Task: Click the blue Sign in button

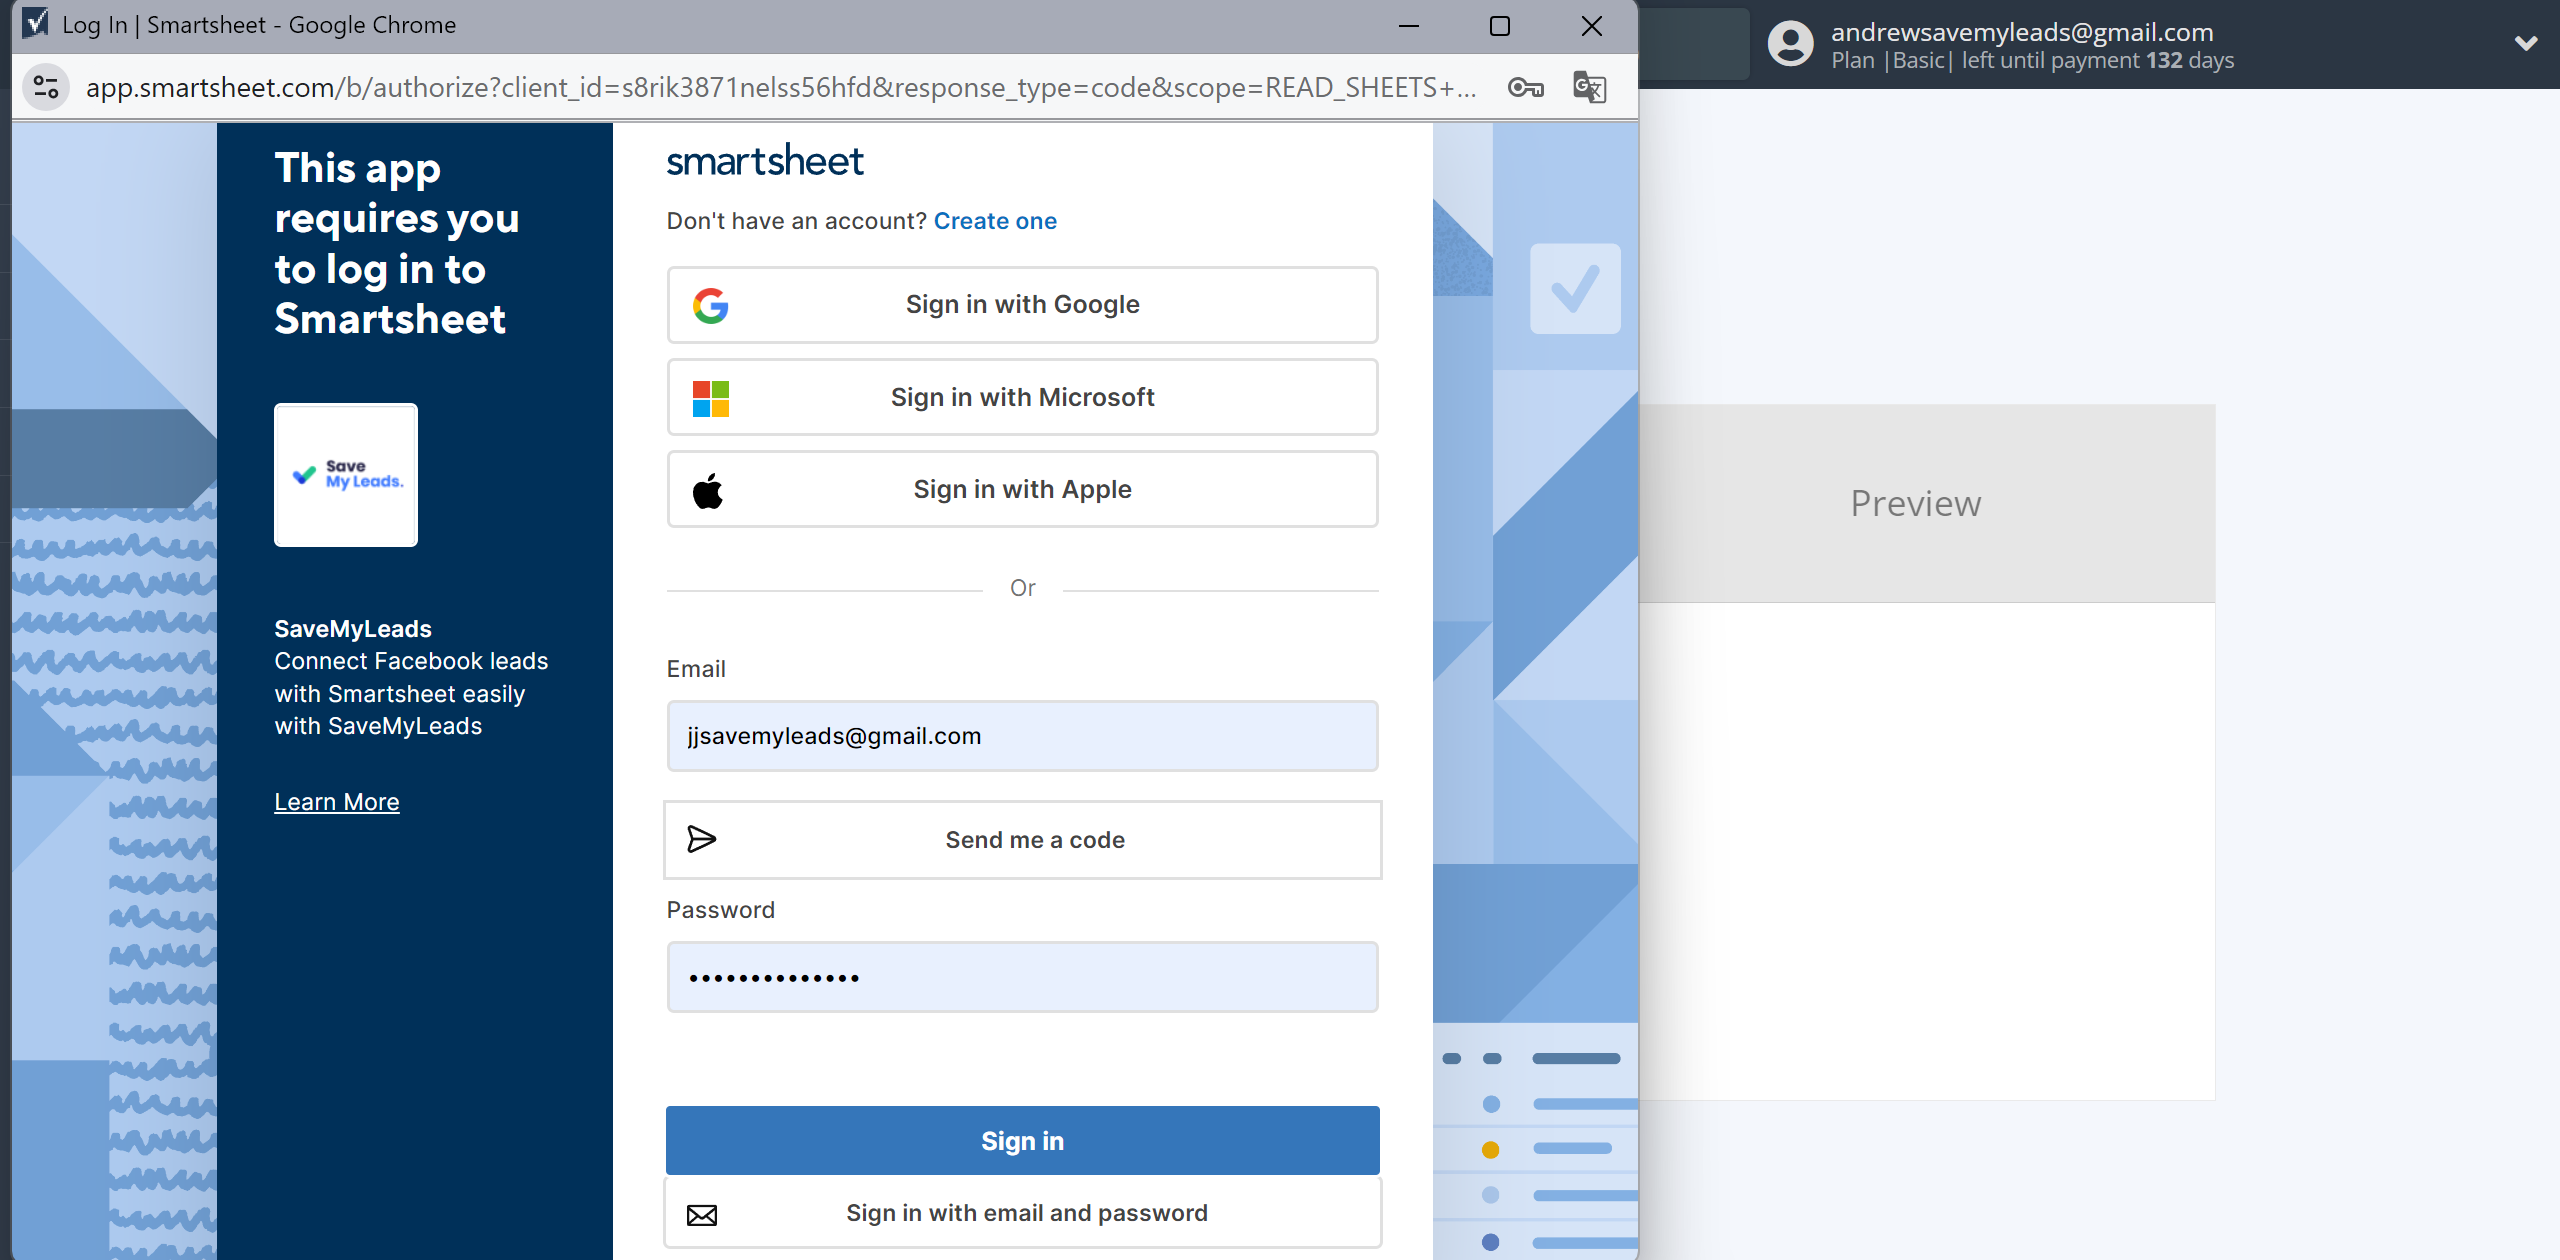Action: (x=1022, y=1141)
